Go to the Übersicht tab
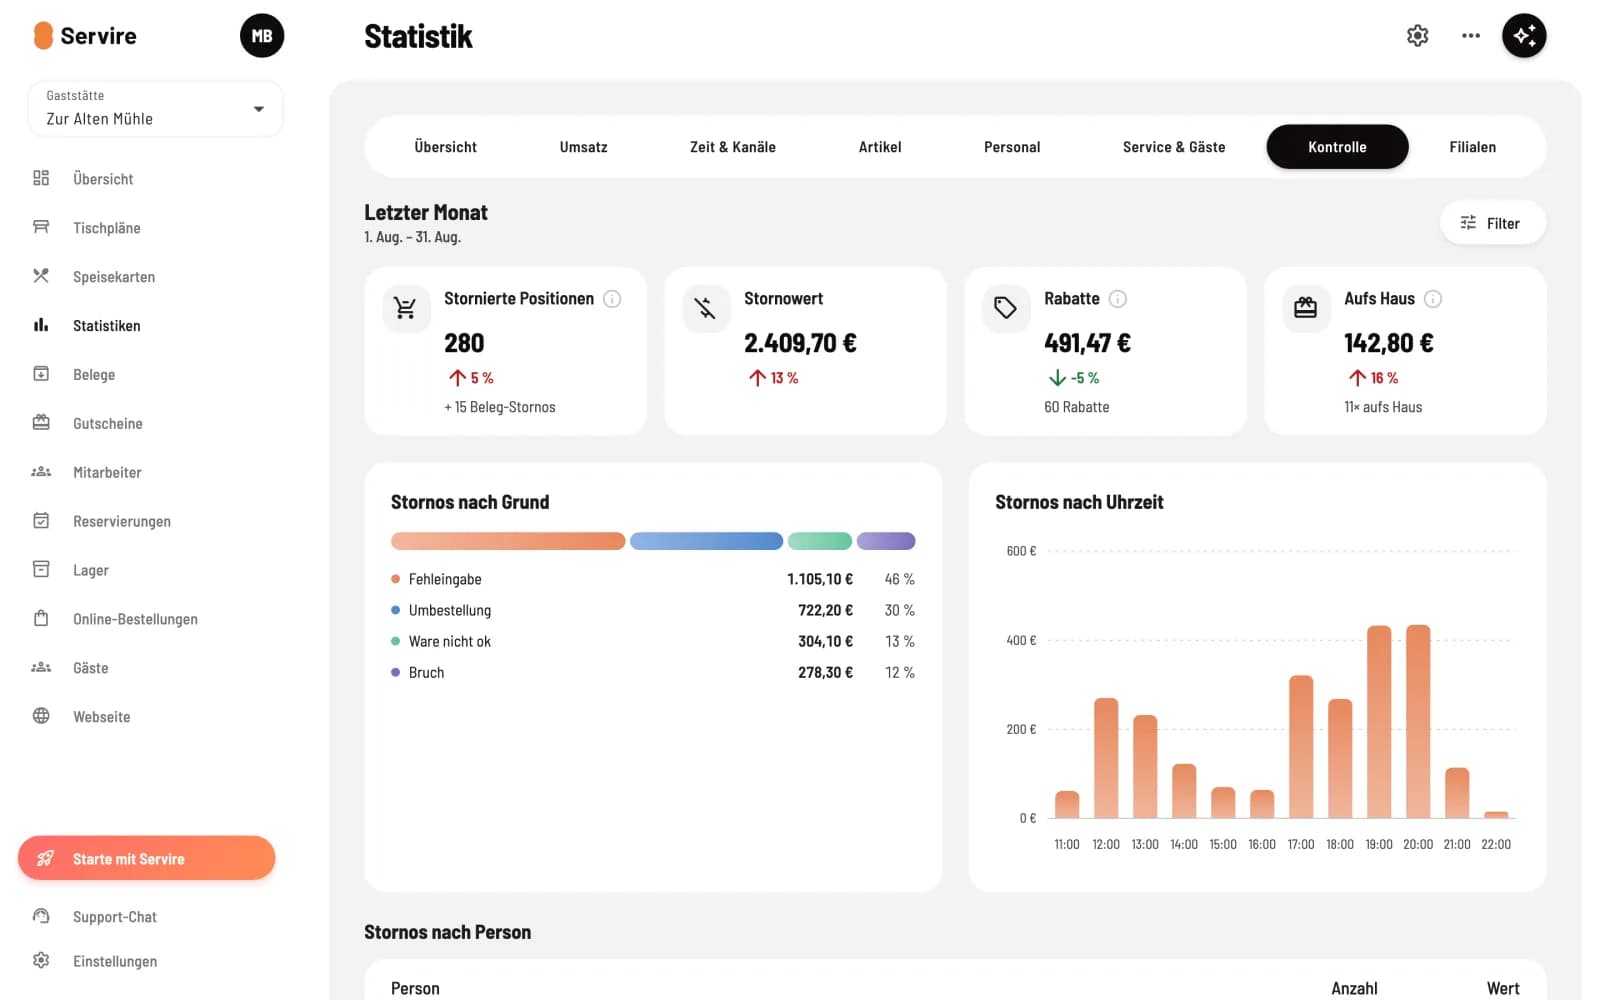Viewport: 1600px width, 1000px height. pyautogui.click(x=446, y=147)
